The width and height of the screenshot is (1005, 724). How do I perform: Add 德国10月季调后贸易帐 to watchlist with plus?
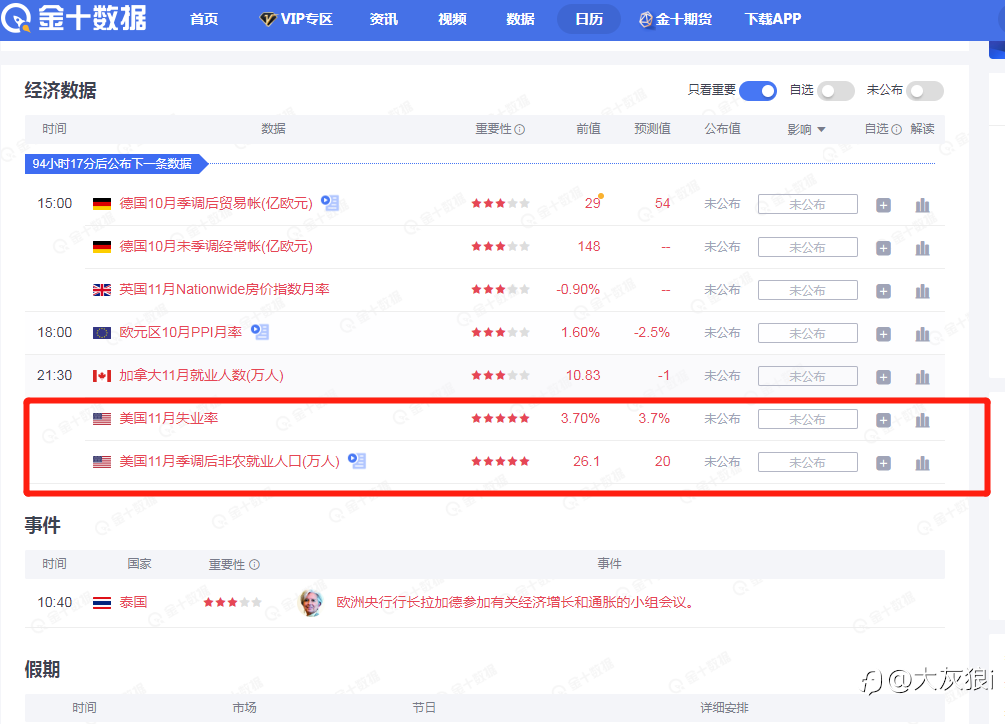pos(883,205)
